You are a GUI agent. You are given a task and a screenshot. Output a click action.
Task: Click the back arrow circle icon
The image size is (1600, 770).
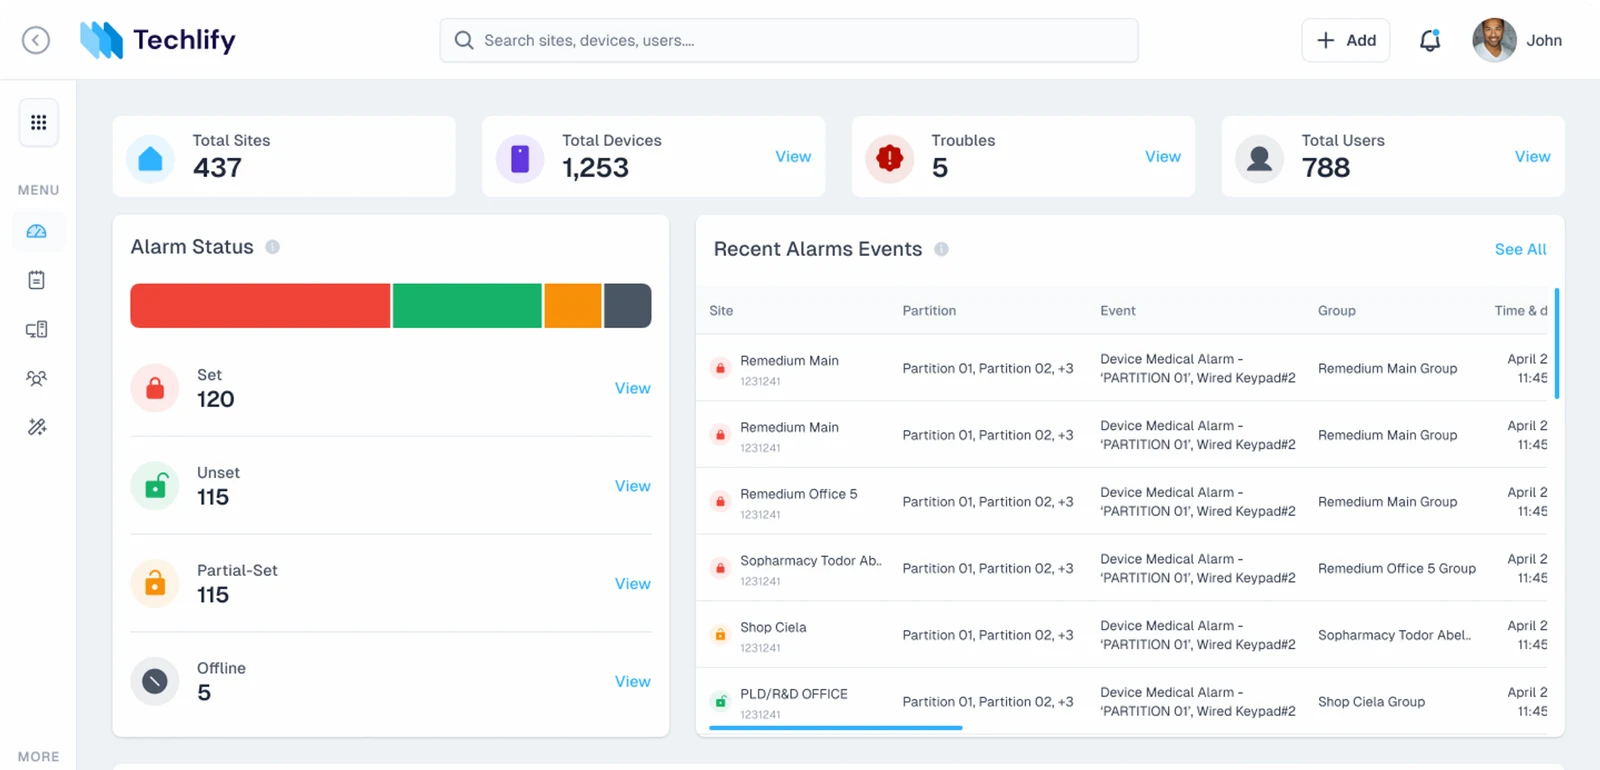point(36,40)
